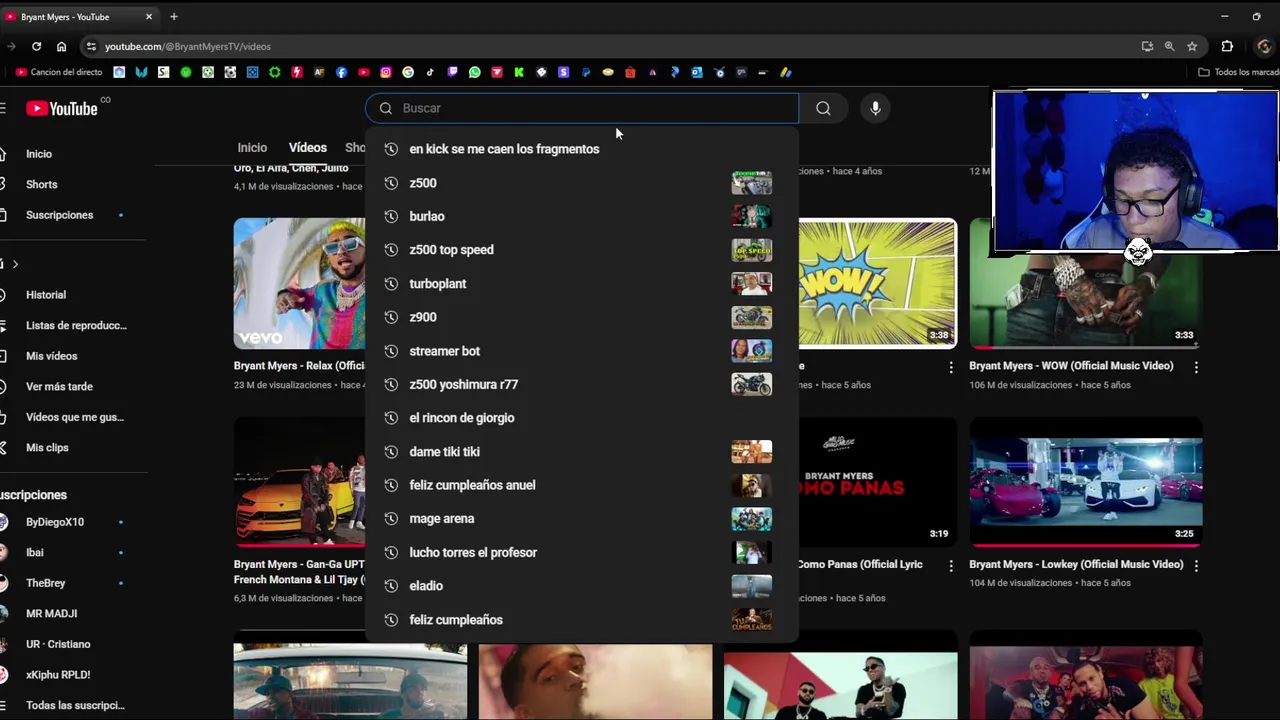
Task: Open options menu for WOW Official Music Video
Action: click(1196, 367)
